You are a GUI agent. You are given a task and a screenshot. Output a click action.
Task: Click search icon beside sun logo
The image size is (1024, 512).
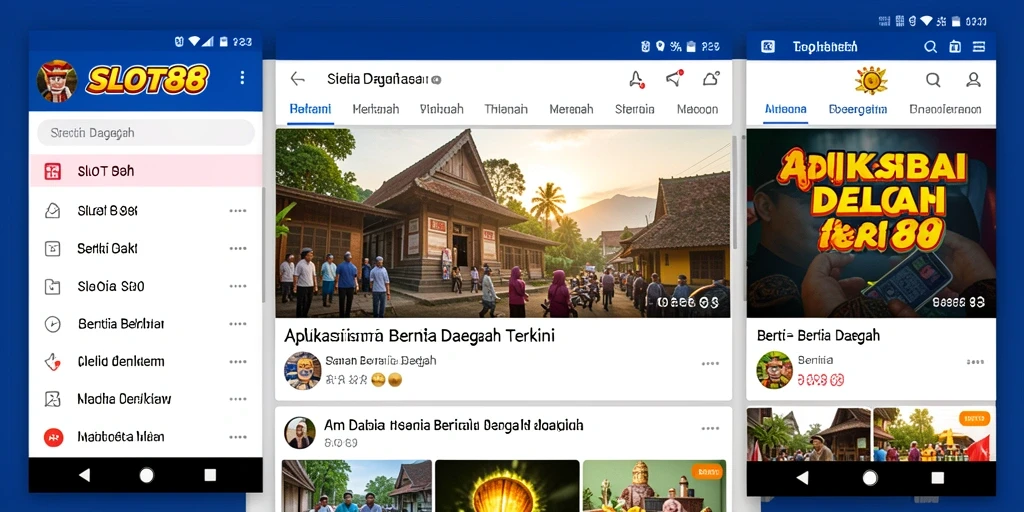click(933, 80)
